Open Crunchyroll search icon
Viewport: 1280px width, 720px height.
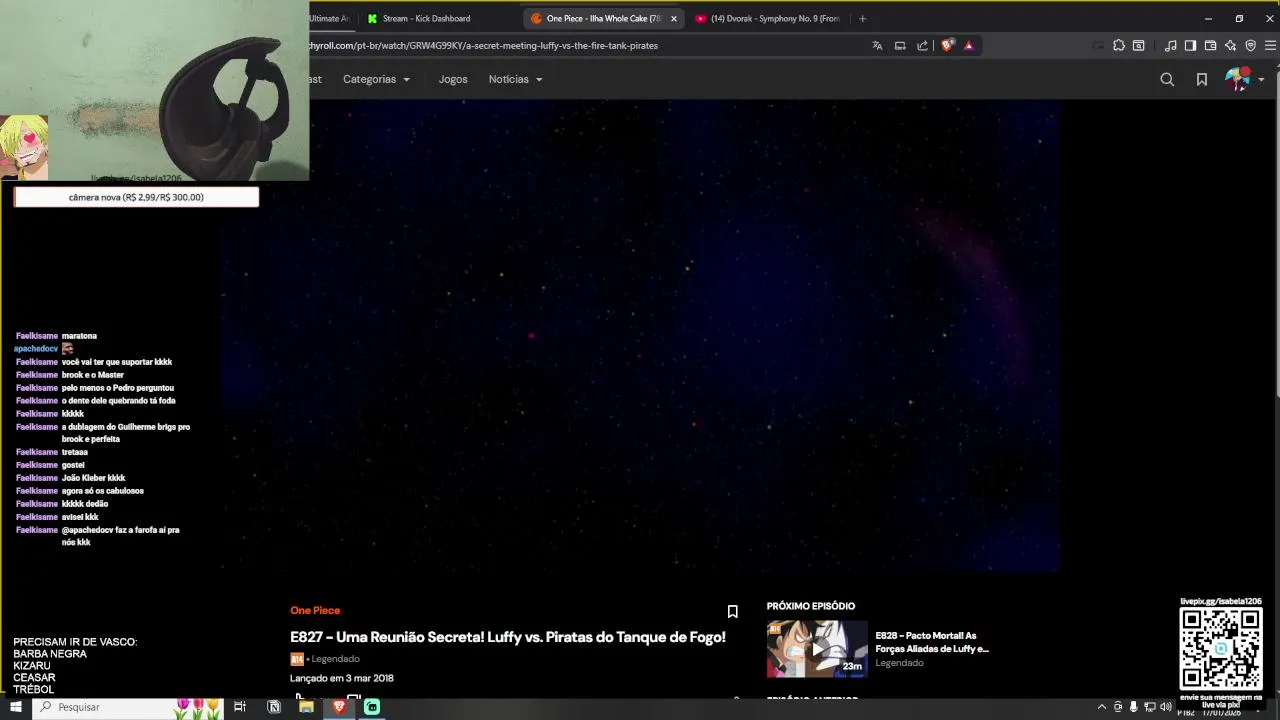[x=1167, y=79]
